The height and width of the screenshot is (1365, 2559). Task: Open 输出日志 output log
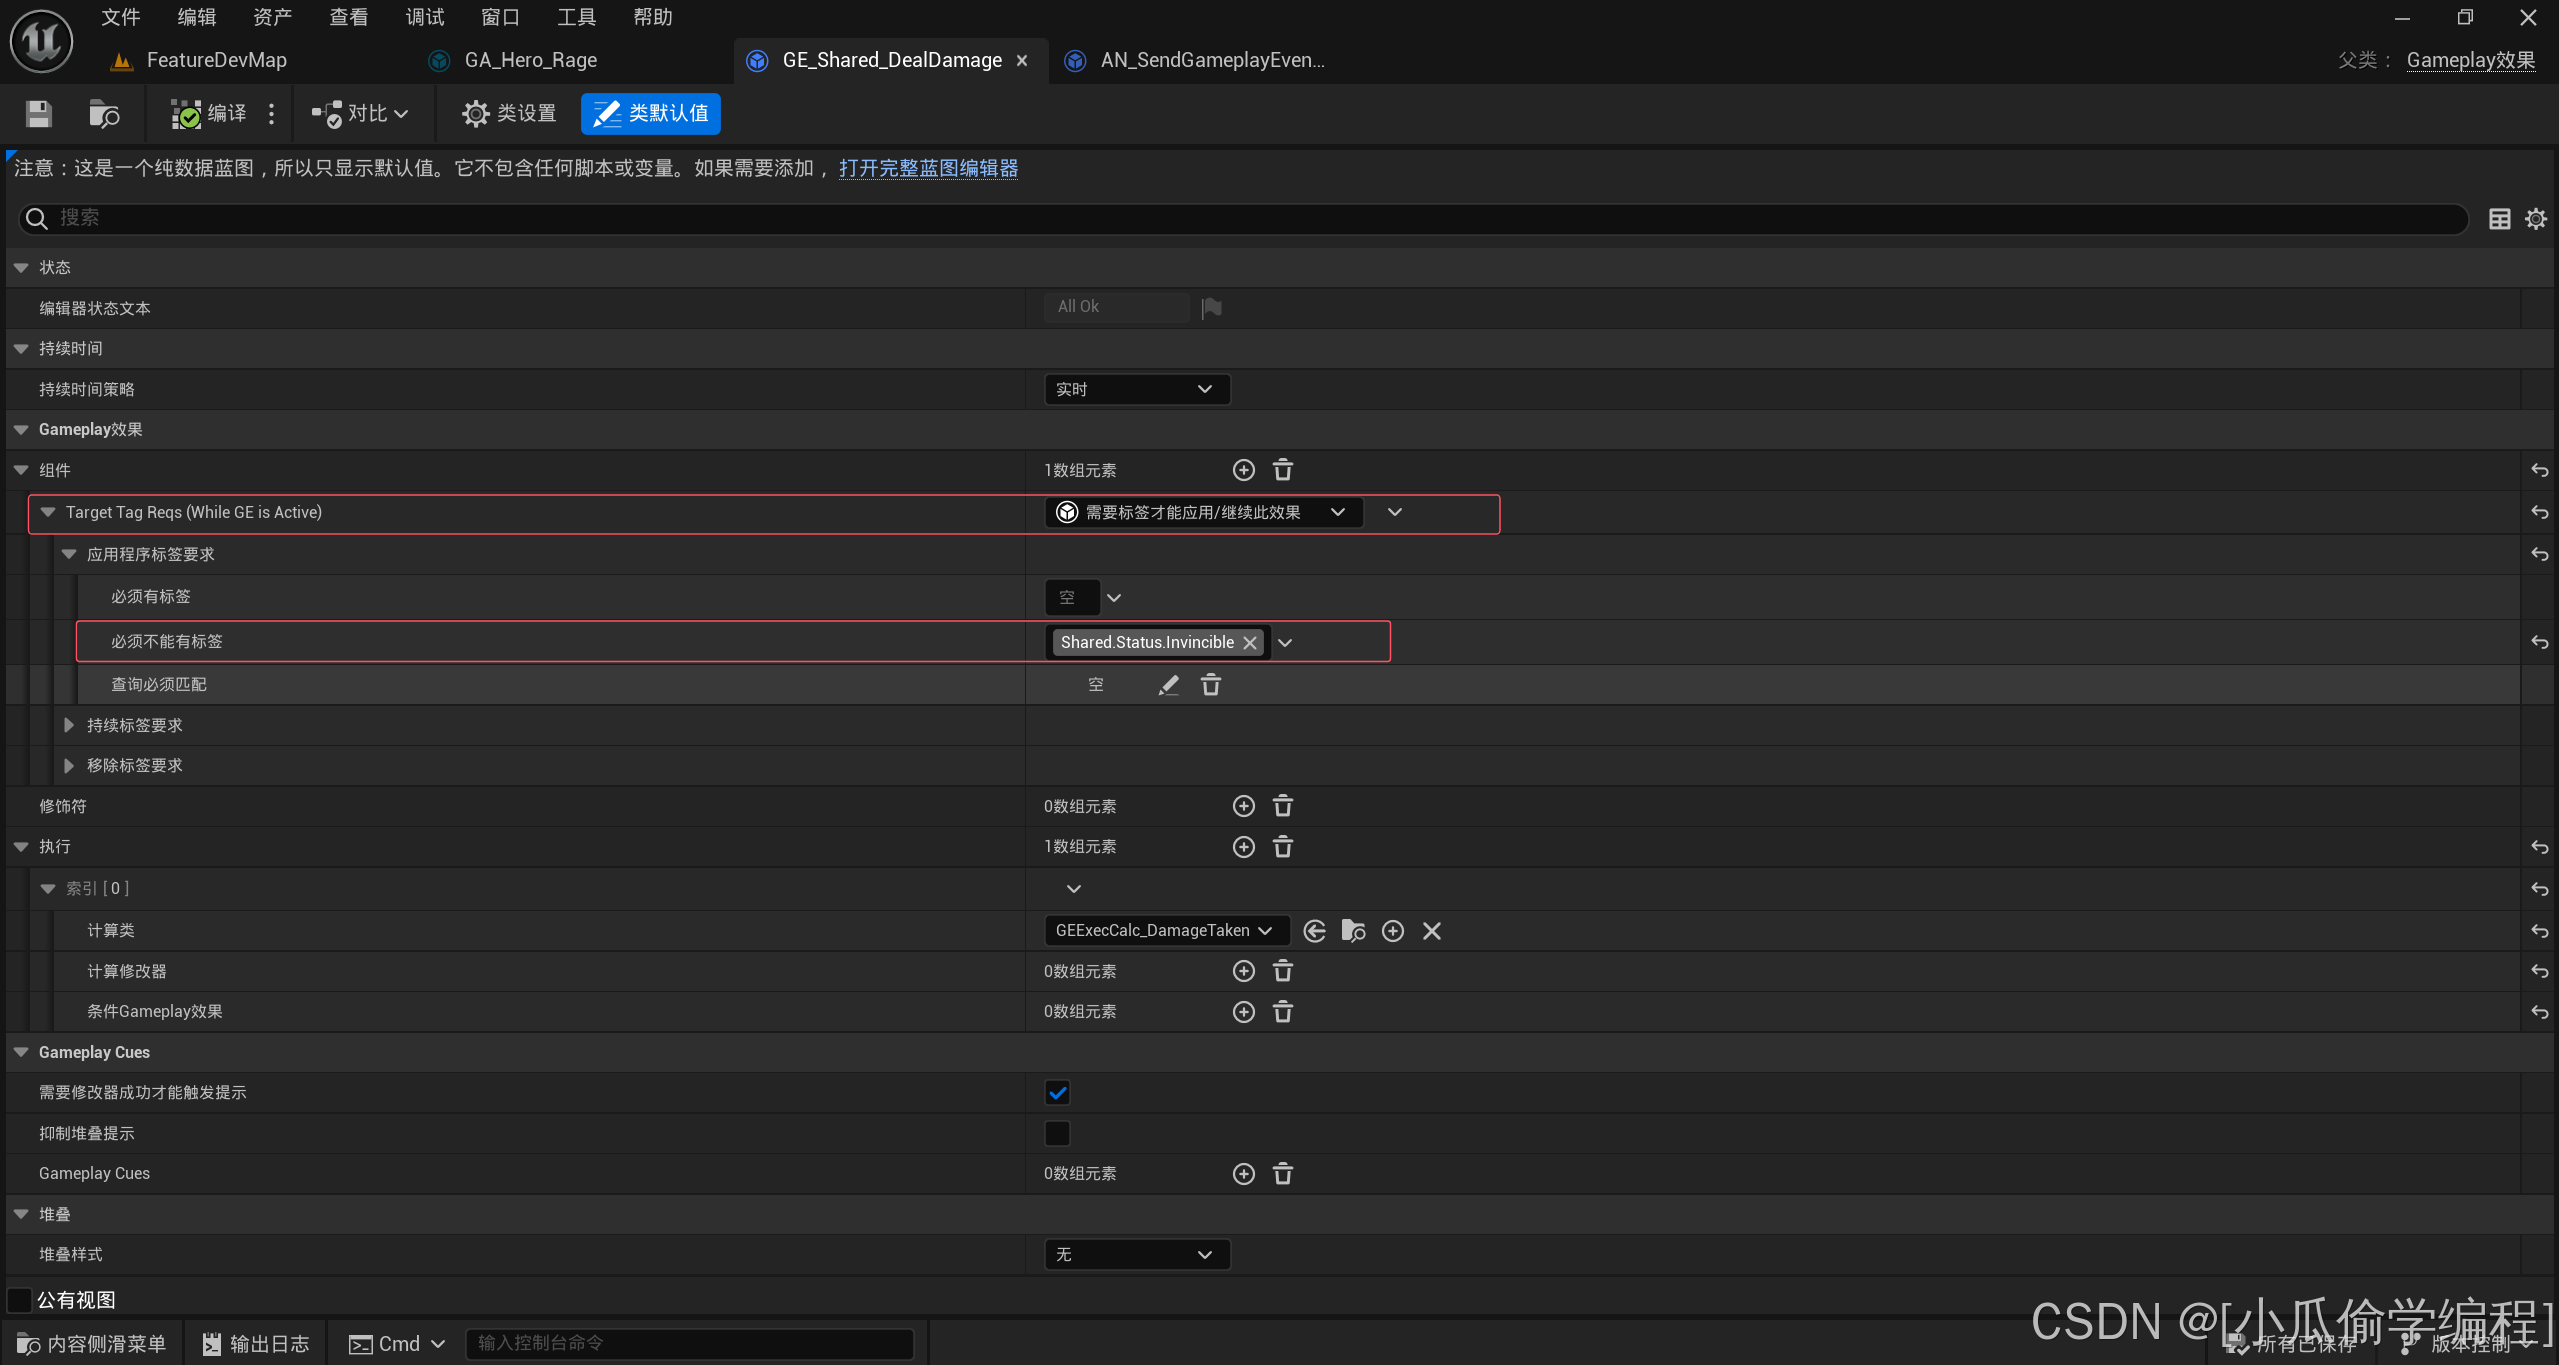point(256,1344)
